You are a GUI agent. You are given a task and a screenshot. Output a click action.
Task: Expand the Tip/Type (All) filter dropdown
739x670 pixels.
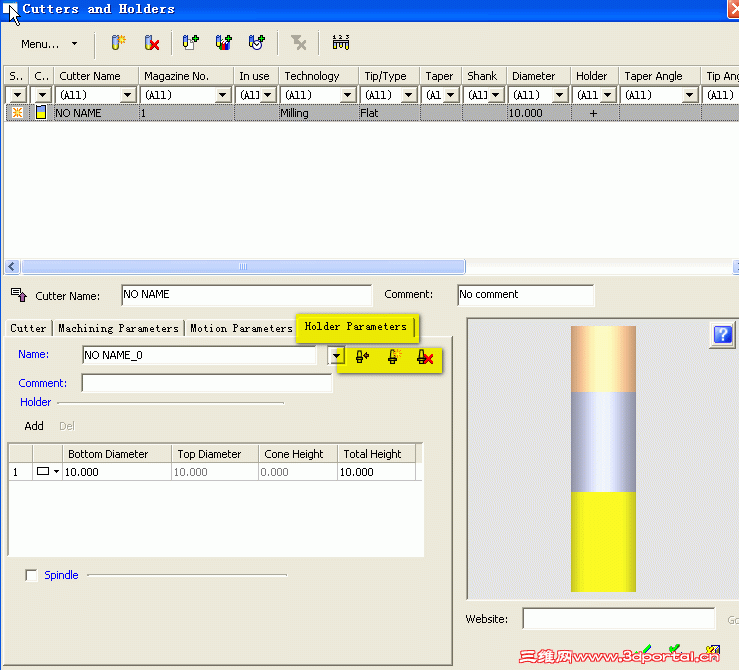(x=409, y=95)
